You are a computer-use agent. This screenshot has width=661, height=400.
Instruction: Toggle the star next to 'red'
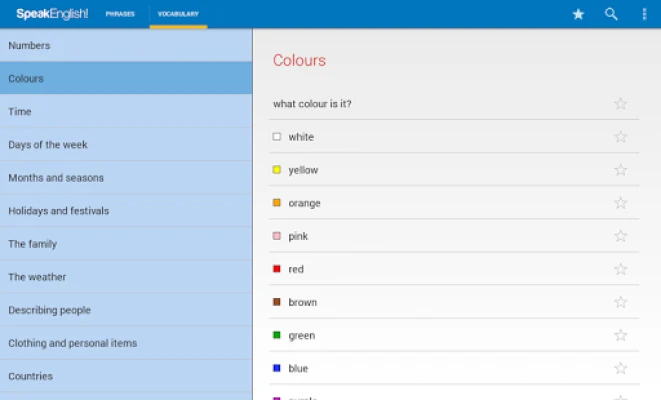tap(620, 269)
